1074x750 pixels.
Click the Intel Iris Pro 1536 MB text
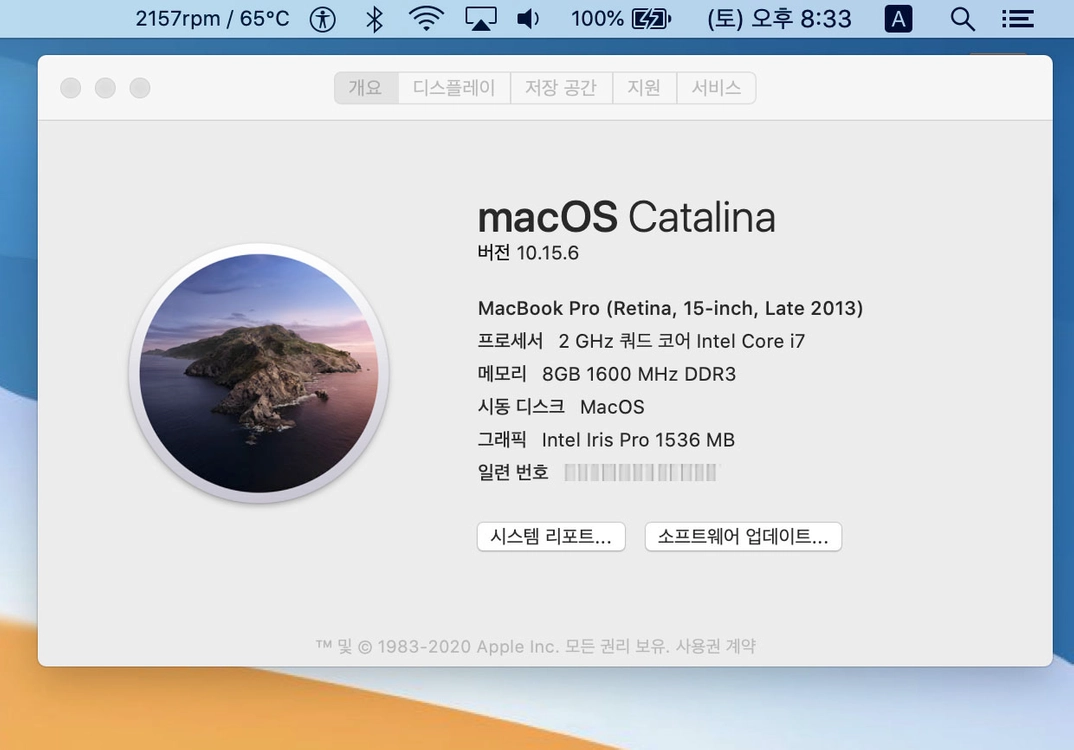pos(638,440)
